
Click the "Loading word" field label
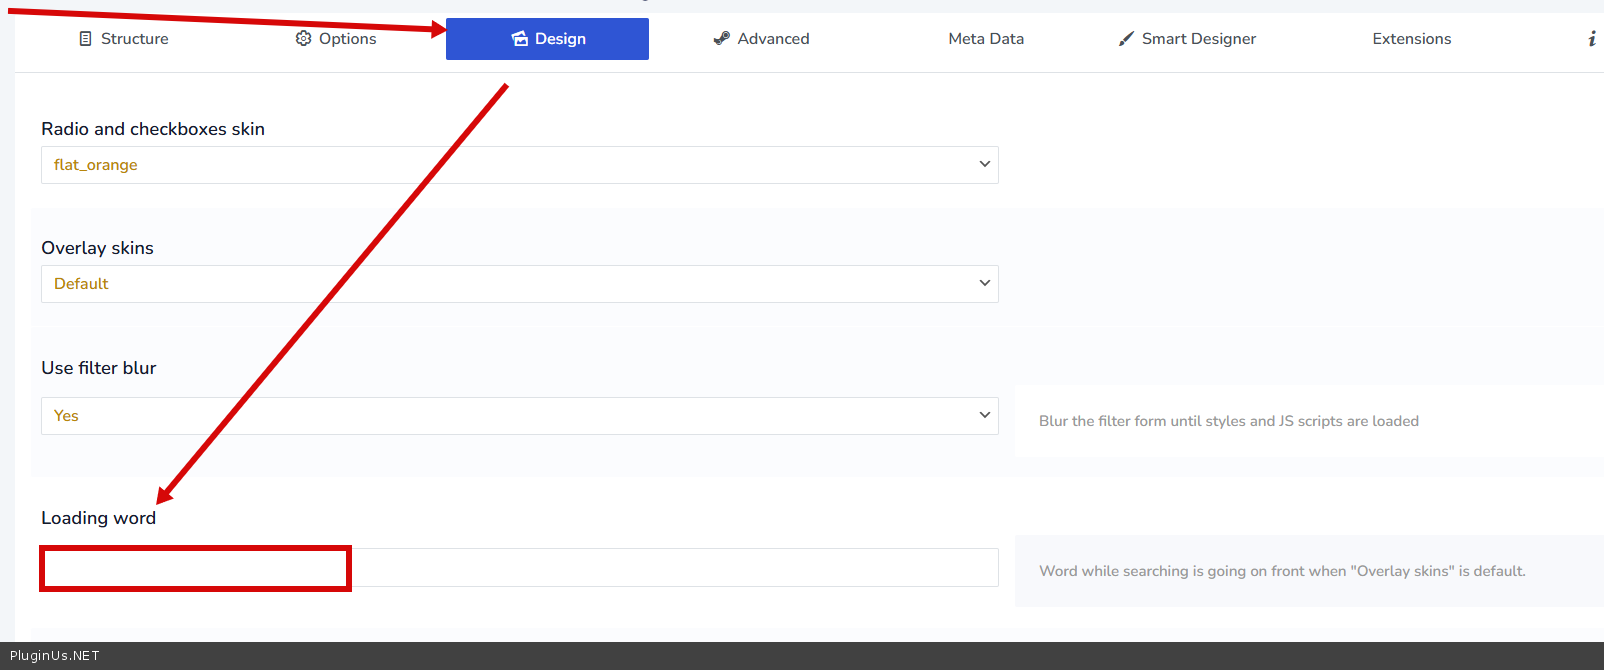pyautogui.click(x=98, y=518)
